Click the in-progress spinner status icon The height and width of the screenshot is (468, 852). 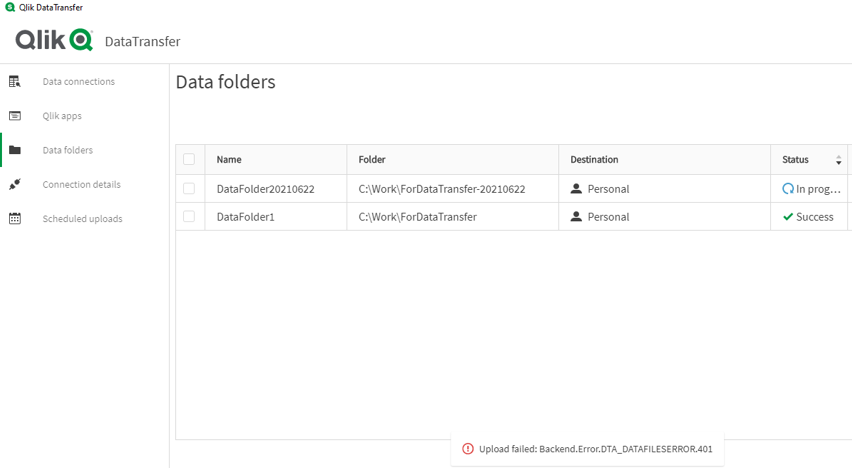[x=788, y=188]
